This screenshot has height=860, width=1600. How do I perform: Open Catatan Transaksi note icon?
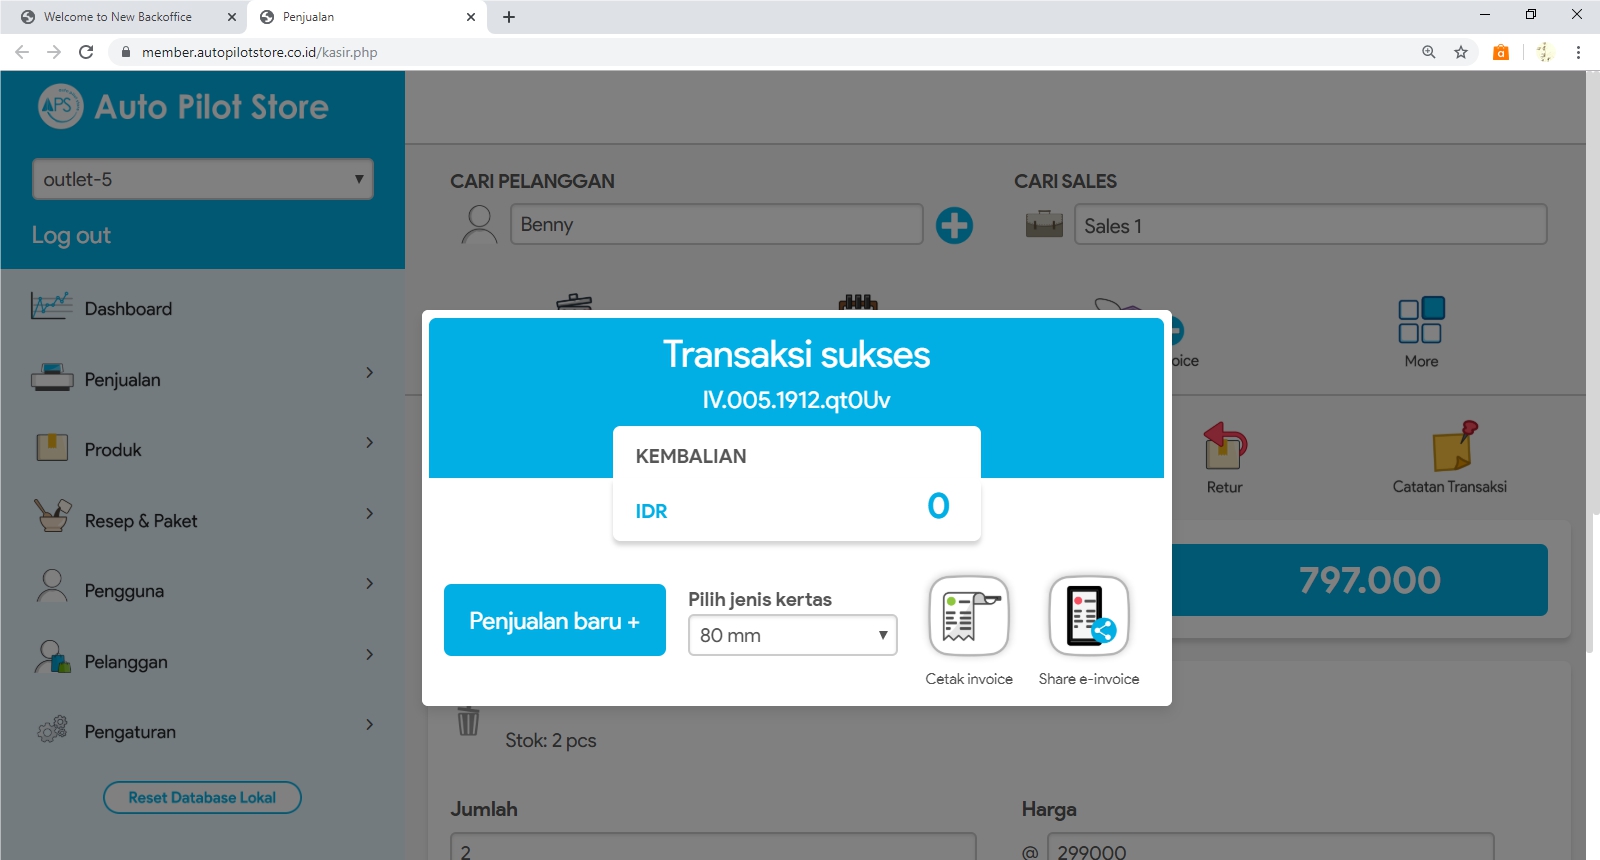1453,446
